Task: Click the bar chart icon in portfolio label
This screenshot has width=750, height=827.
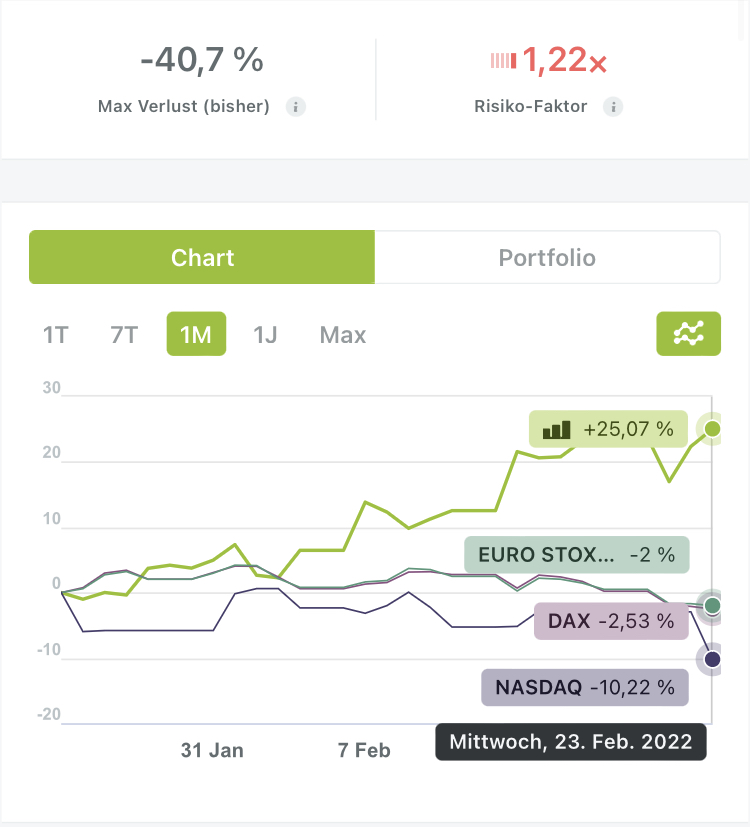Action: tap(556, 430)
